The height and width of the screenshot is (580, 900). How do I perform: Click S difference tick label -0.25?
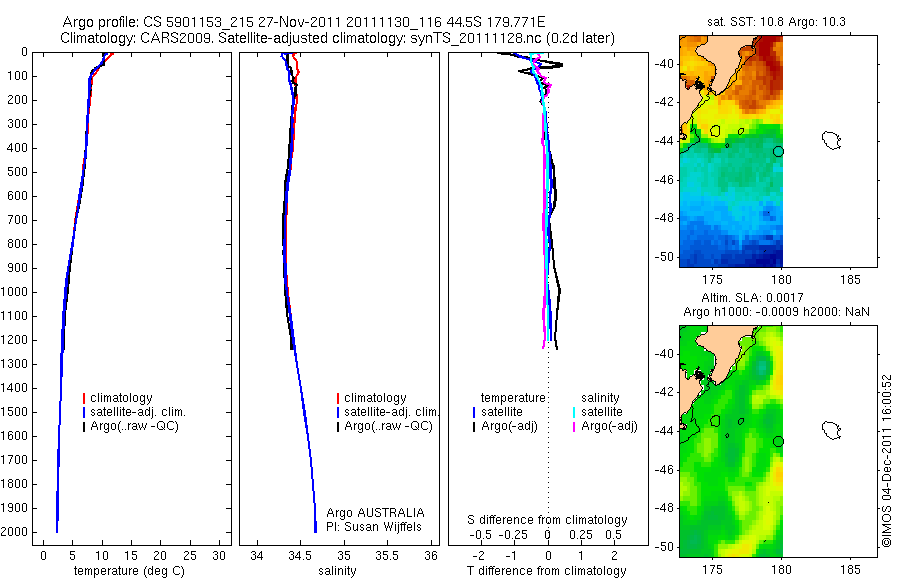[513, 535]
